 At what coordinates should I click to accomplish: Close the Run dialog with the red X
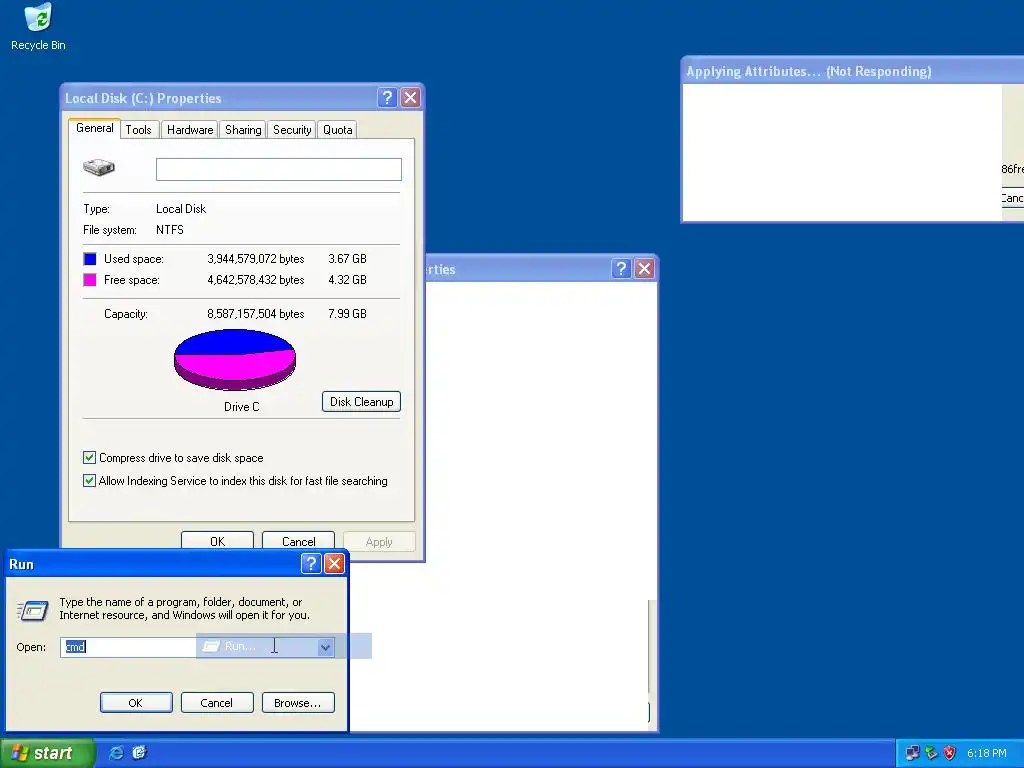[334, 564]
